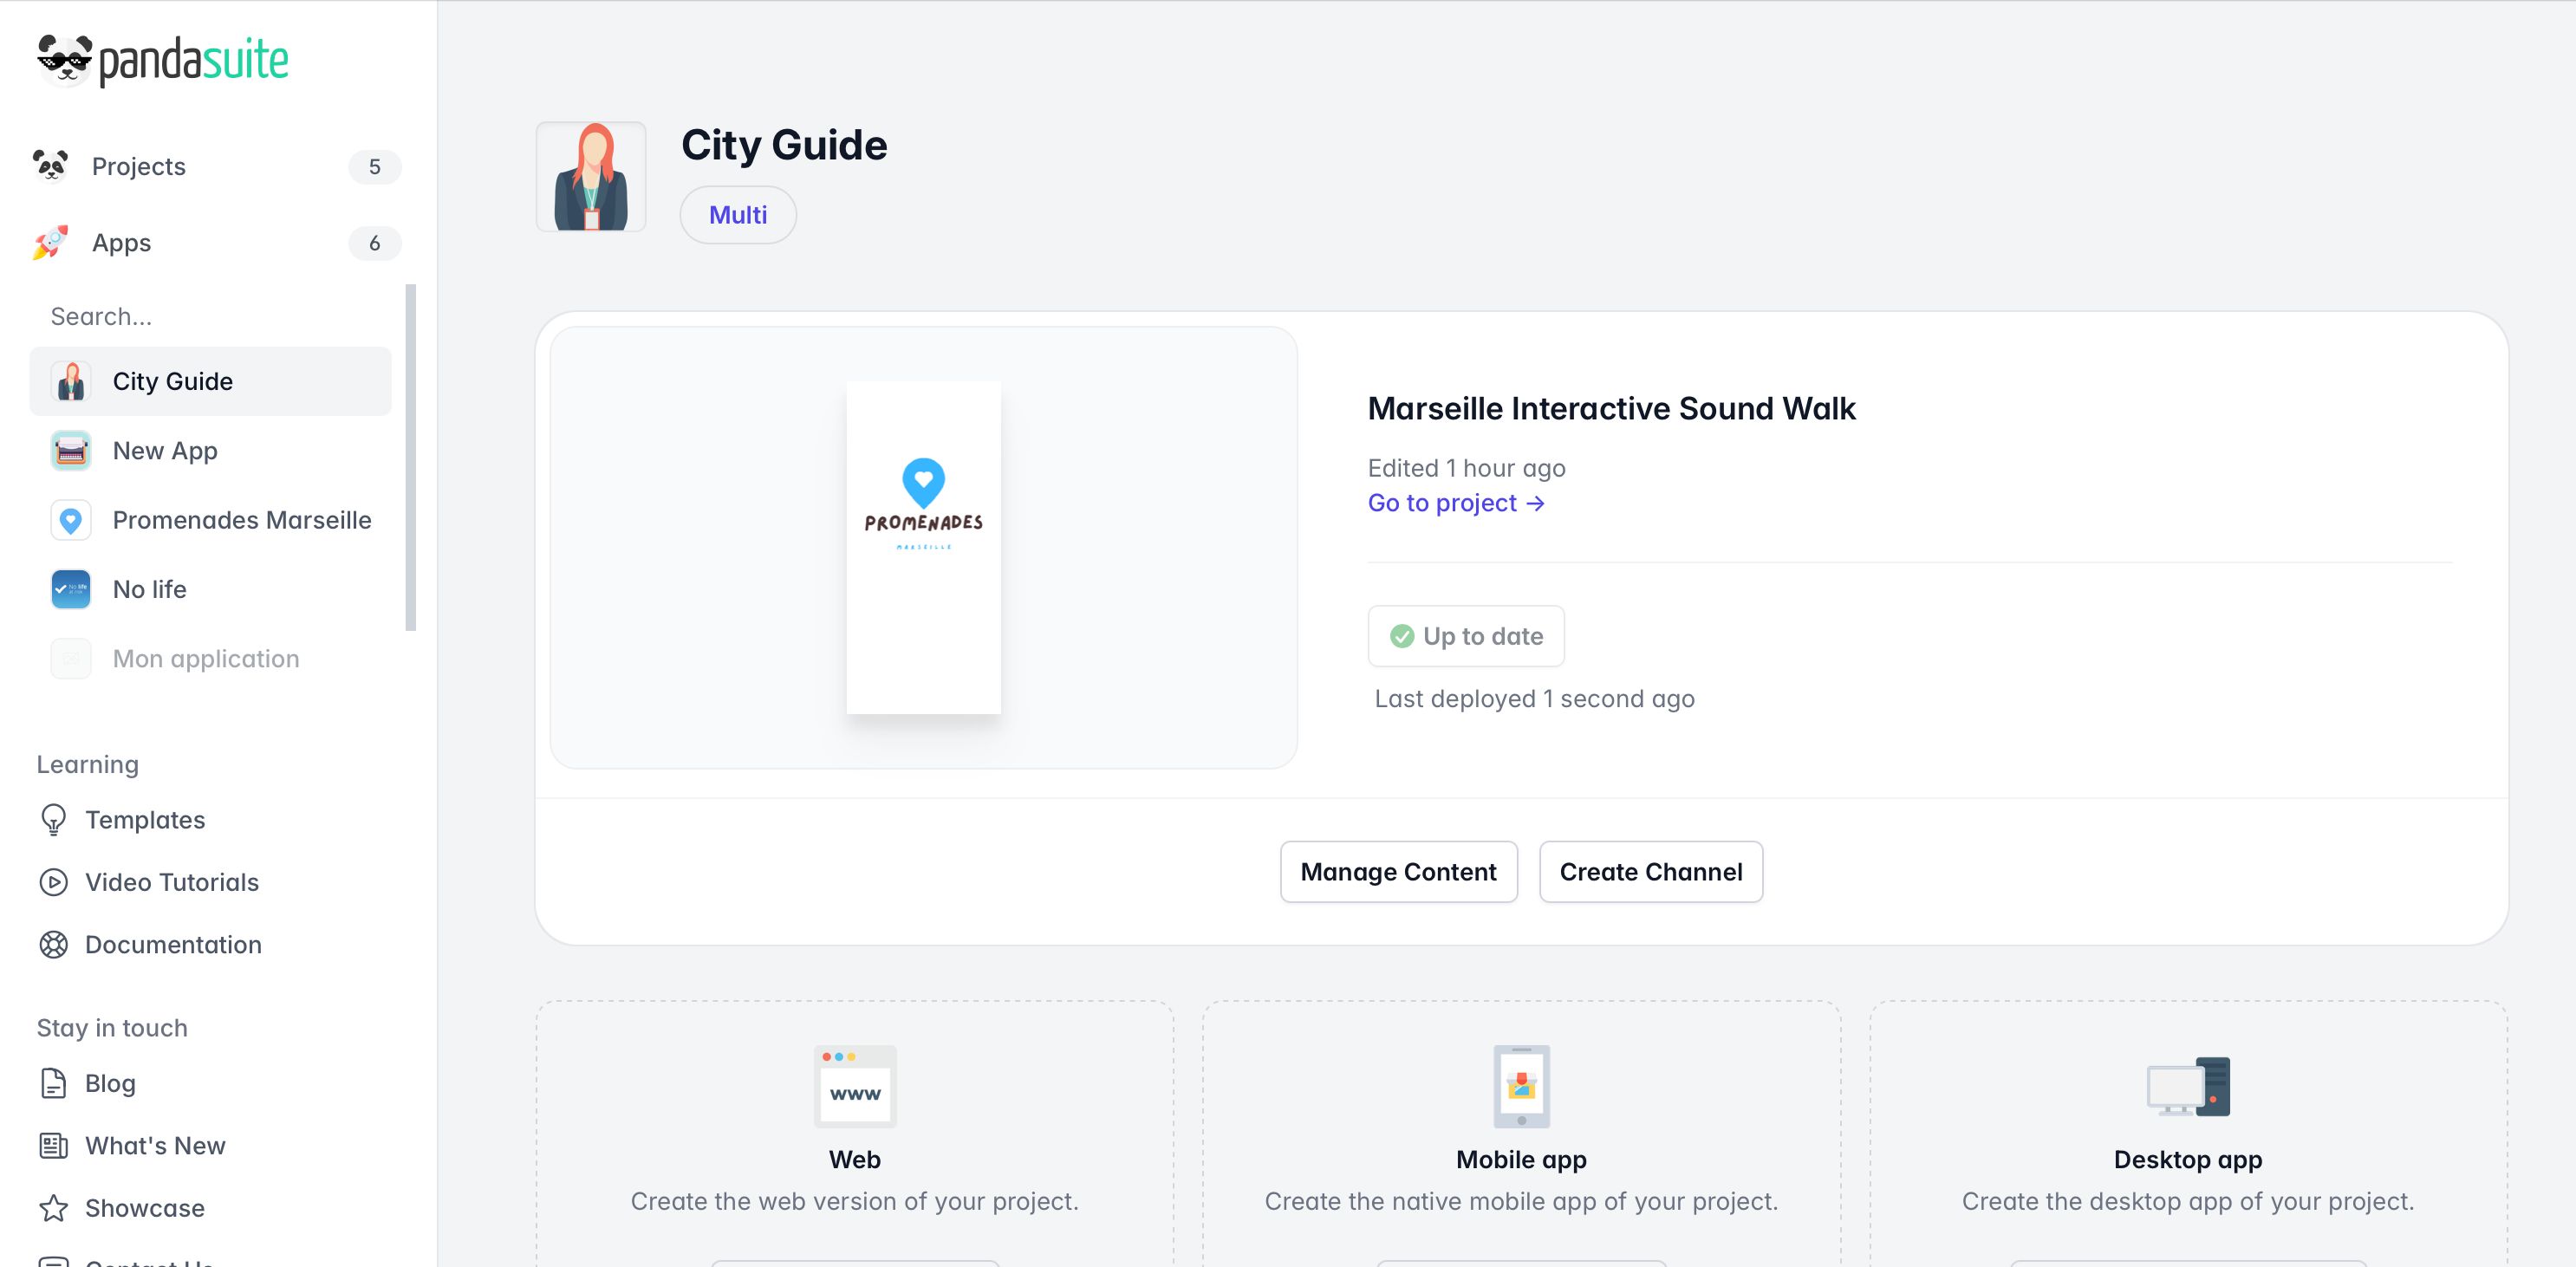Screen dimensions: 2576x1267
Task: Click the Video Tutorials play icon
Action: [x=54, y=882]
